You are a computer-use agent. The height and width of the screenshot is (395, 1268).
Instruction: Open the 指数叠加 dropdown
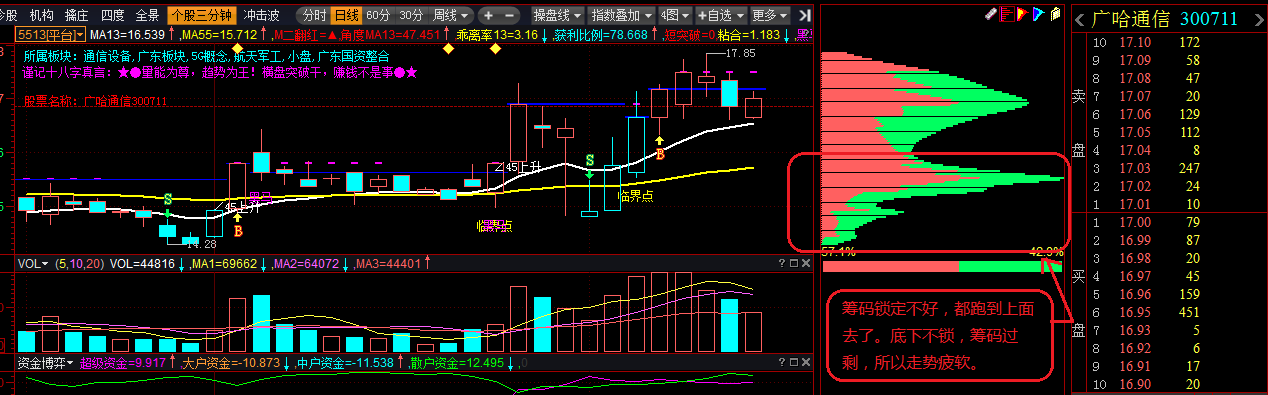(x=621, y=15)
